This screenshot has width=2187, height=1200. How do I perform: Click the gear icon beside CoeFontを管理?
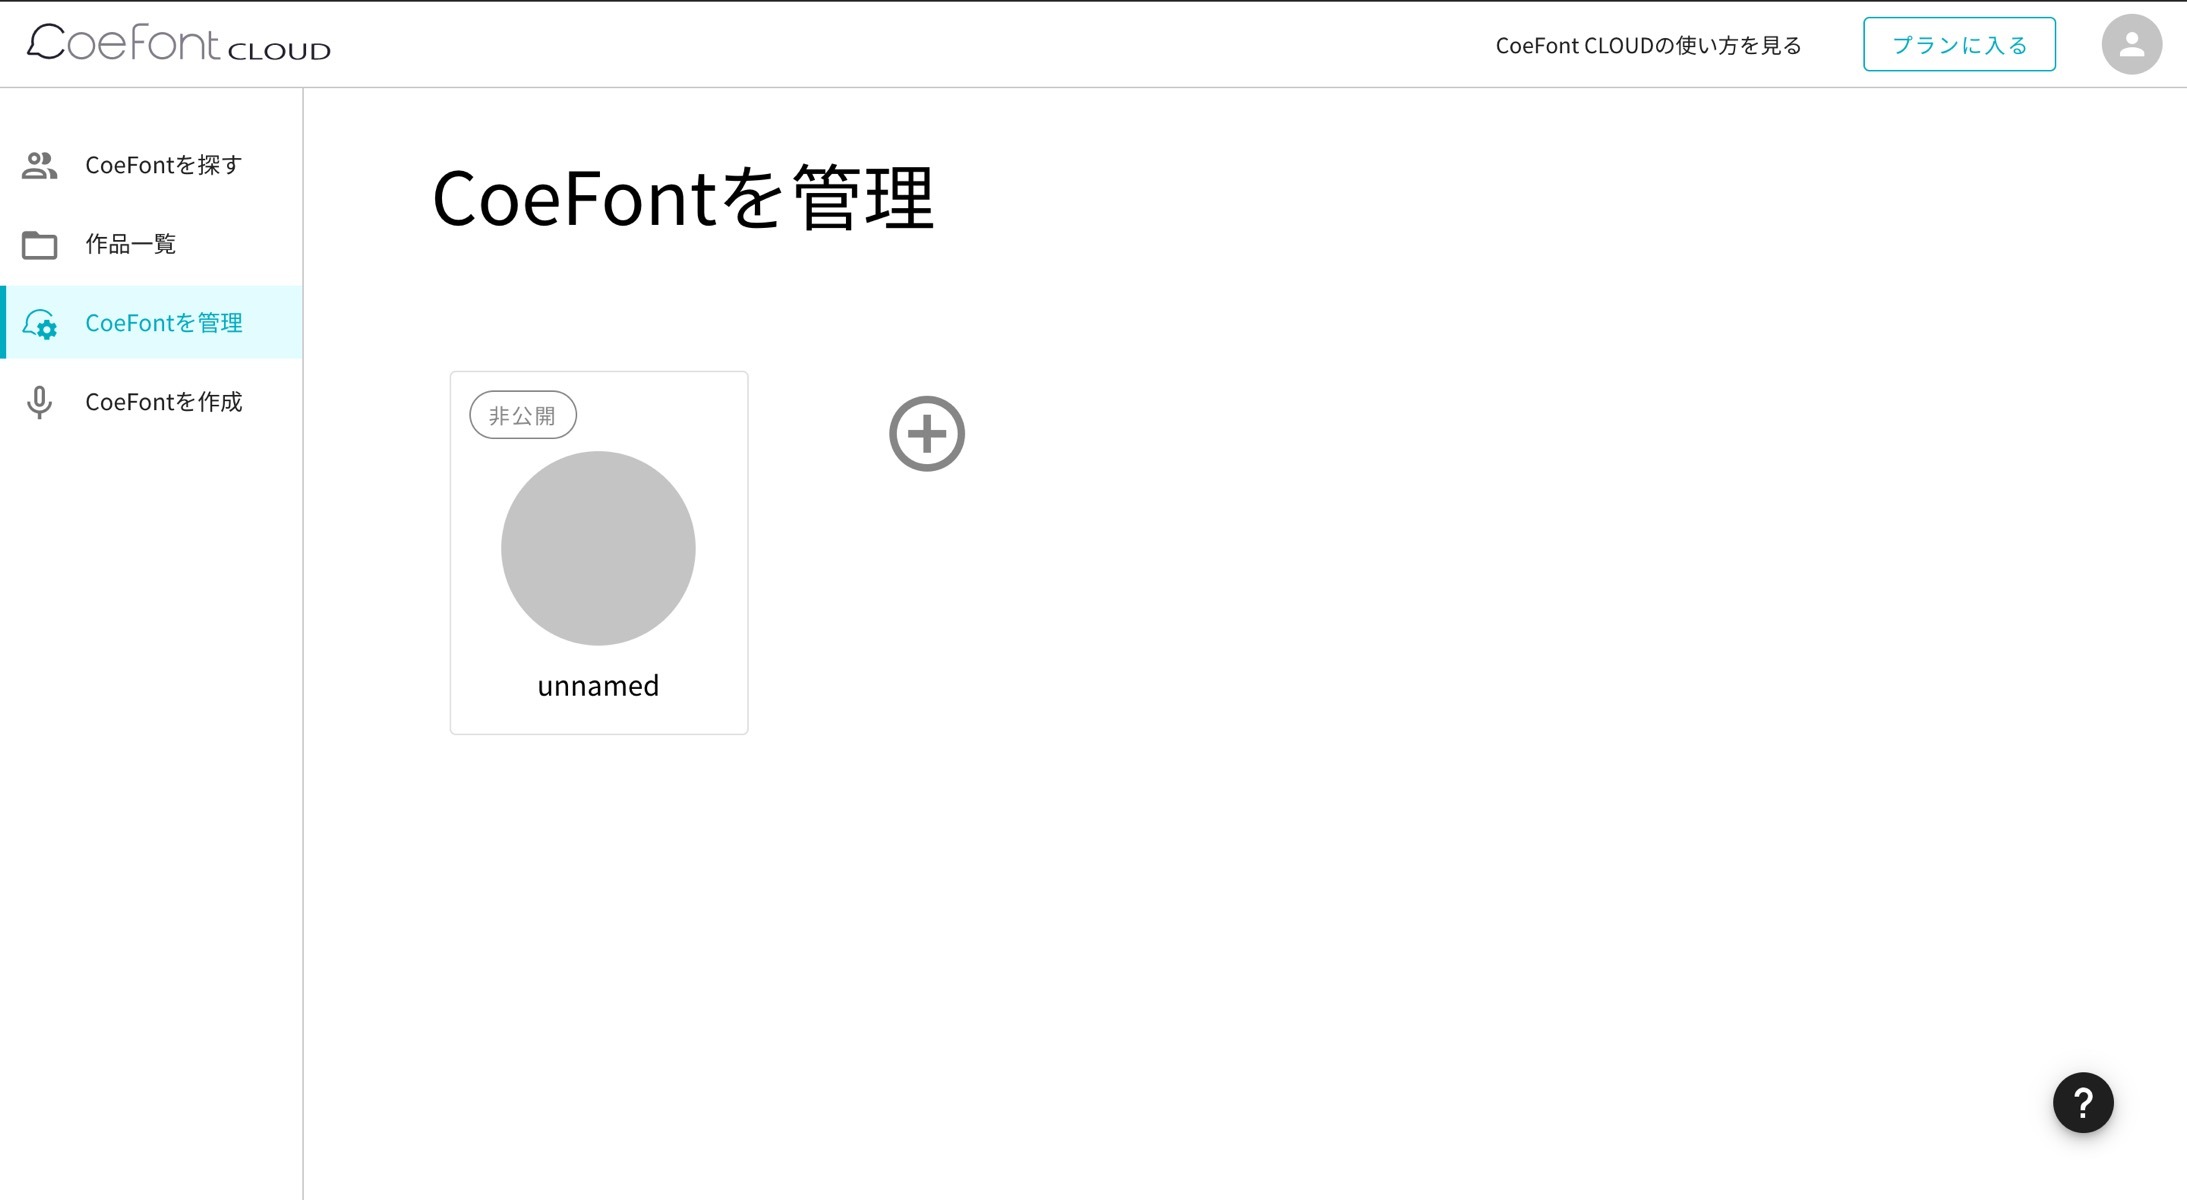(x=39, y=323)
